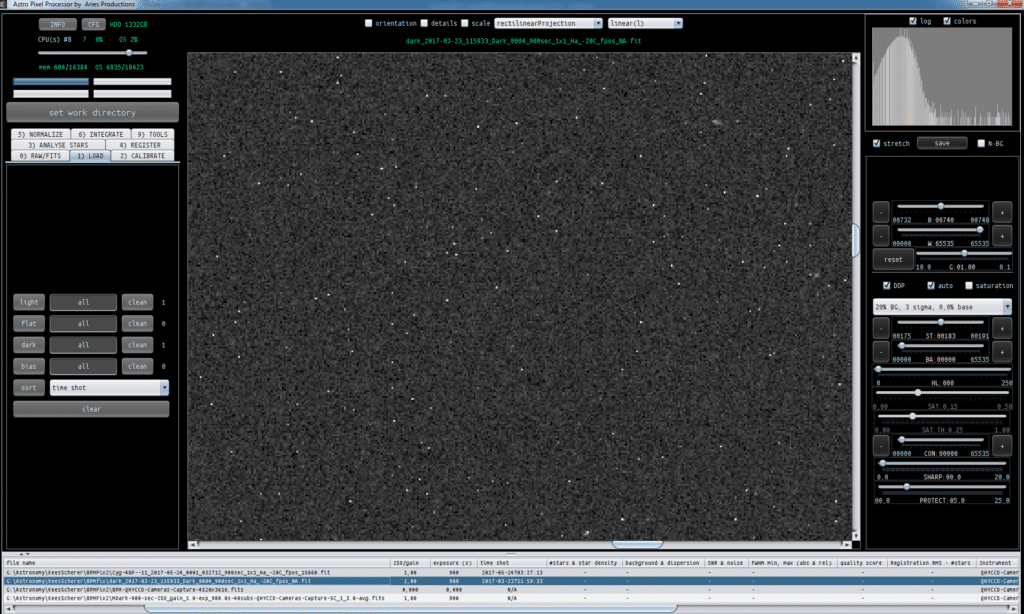Image resolution: width=1024 pixels, height=614 pixels.
Task: Open the INFO panel button
Action: pos(57,24)
